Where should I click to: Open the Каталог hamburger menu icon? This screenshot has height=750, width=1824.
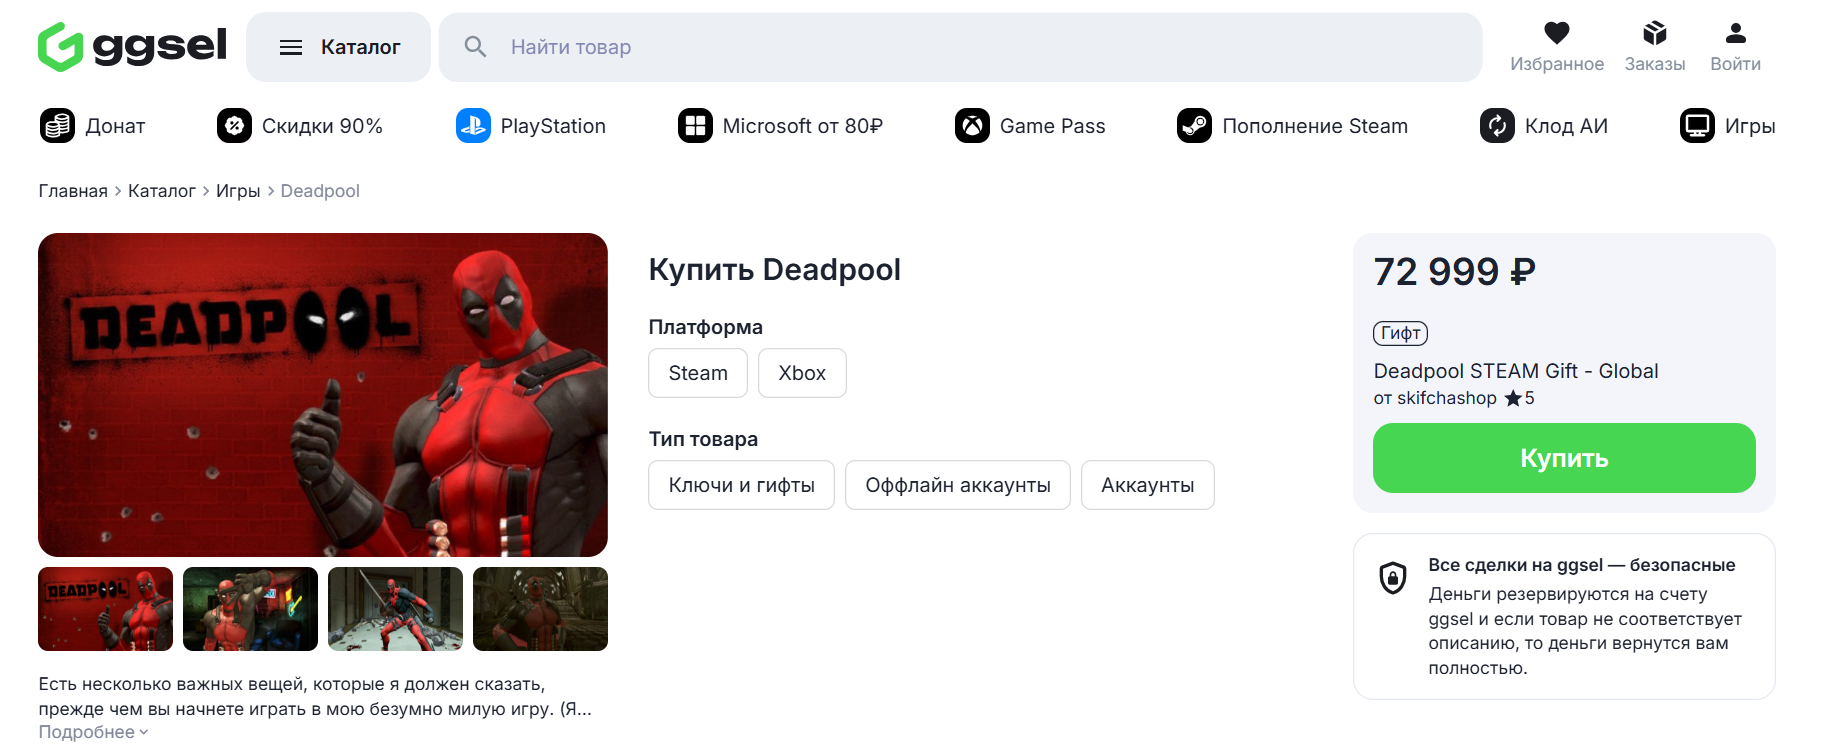[291, 47]
